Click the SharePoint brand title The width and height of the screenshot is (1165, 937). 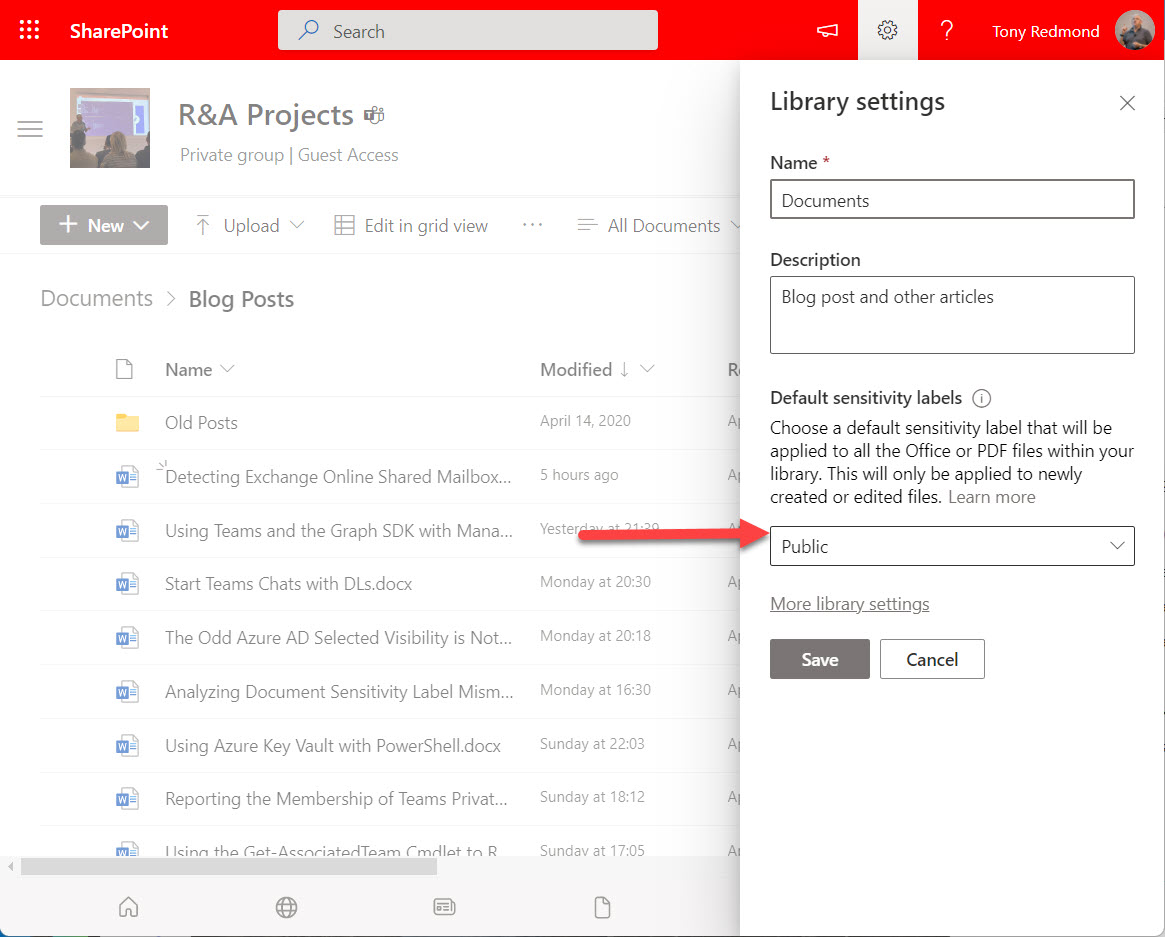pyautogui.click(x=119, y=31)
